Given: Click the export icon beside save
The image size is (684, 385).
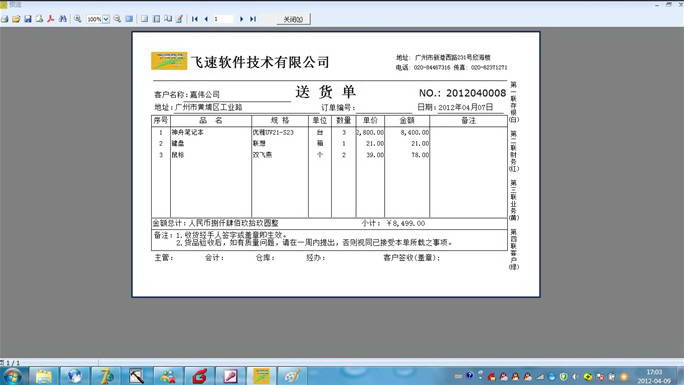Looking at the screenshot, I should [39, 19].
